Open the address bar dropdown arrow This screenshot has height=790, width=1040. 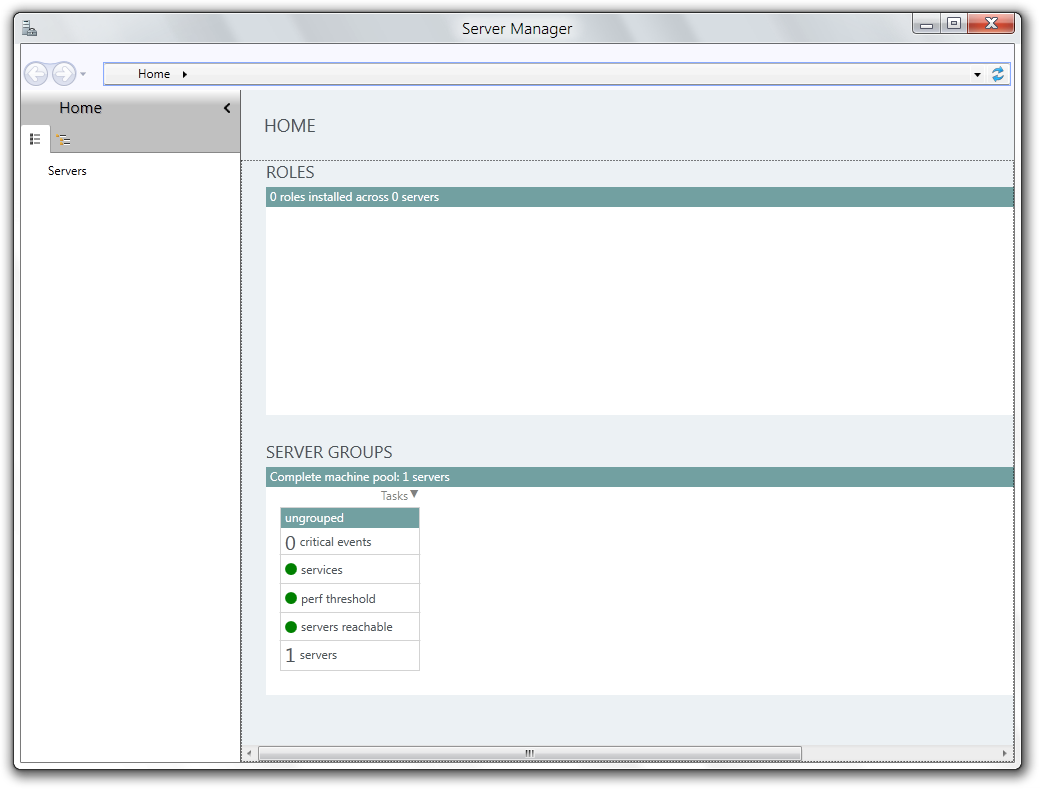[977, 75]
